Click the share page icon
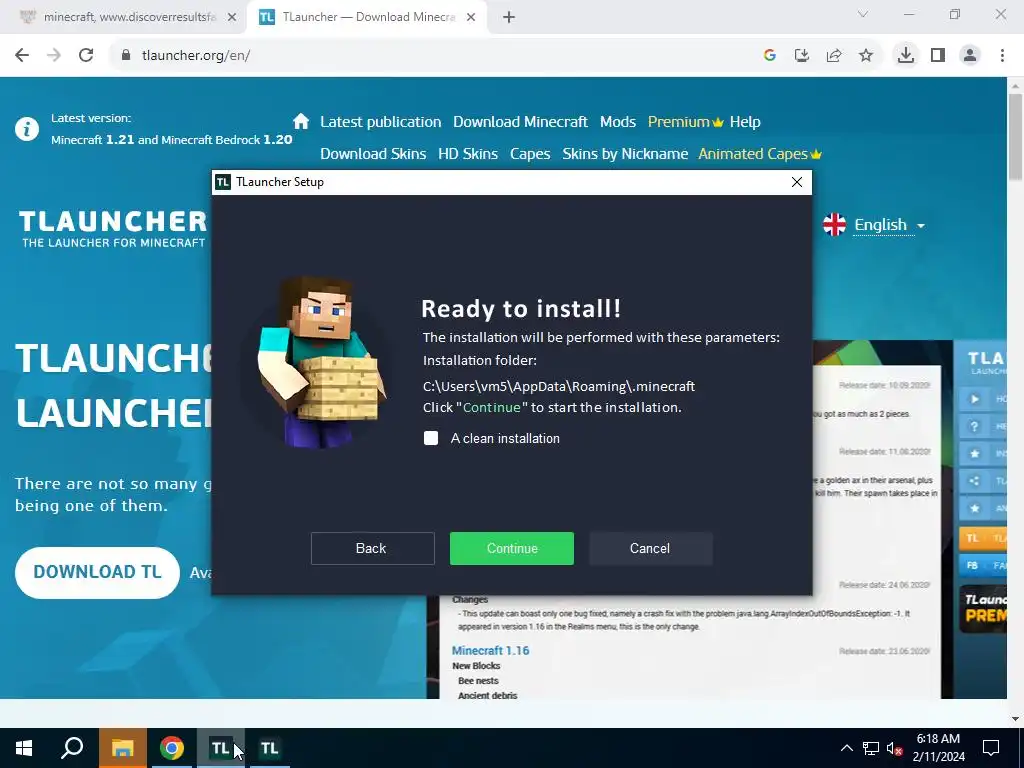This screenshot has width=1024, height=768. click(834, 56)
